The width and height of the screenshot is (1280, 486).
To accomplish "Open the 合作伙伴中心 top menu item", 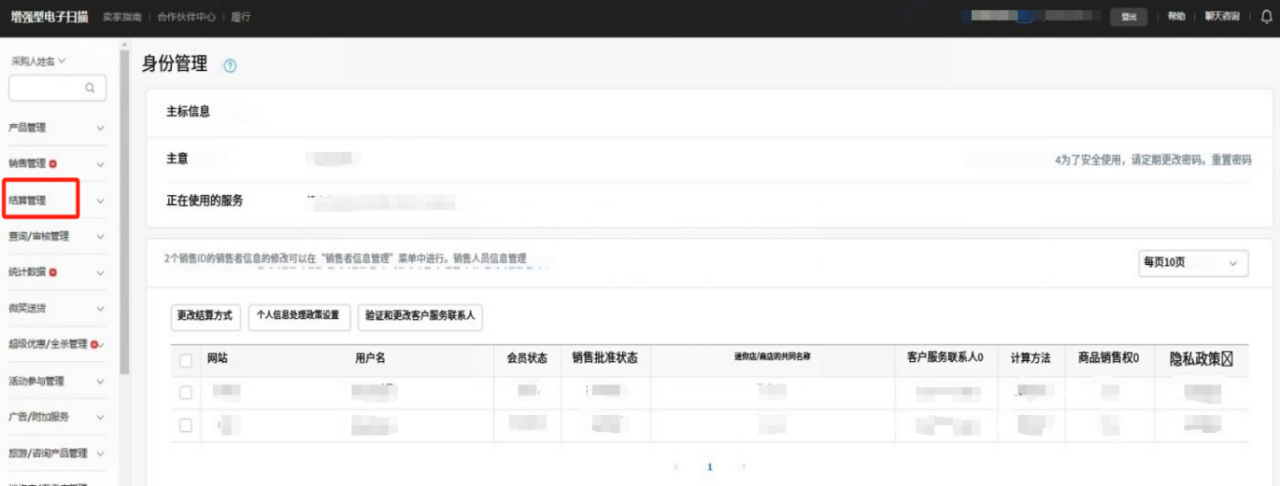I will (185, 17).
